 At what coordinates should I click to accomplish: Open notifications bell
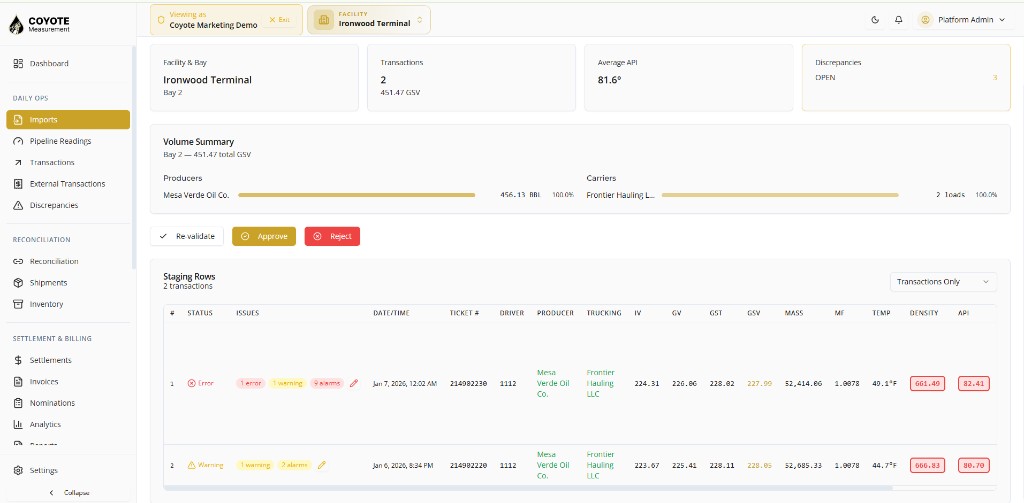point(899,20)
